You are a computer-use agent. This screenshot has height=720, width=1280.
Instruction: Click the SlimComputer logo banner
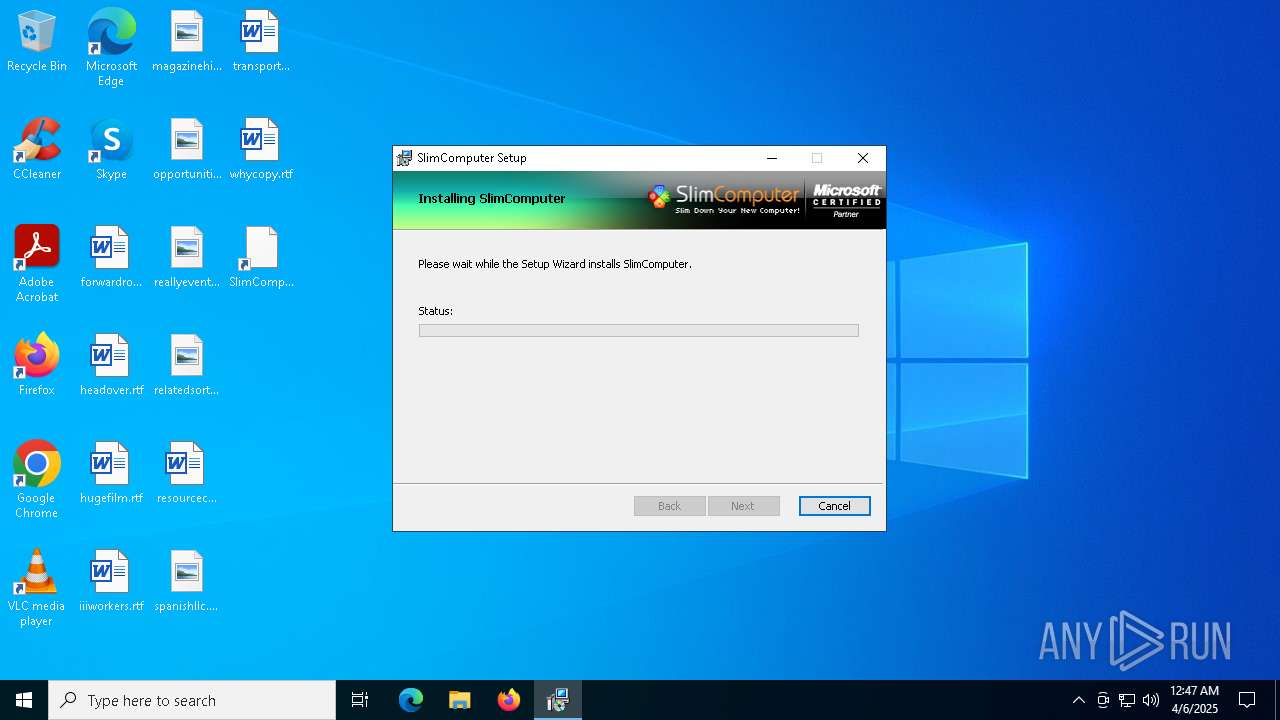[725, 199]
